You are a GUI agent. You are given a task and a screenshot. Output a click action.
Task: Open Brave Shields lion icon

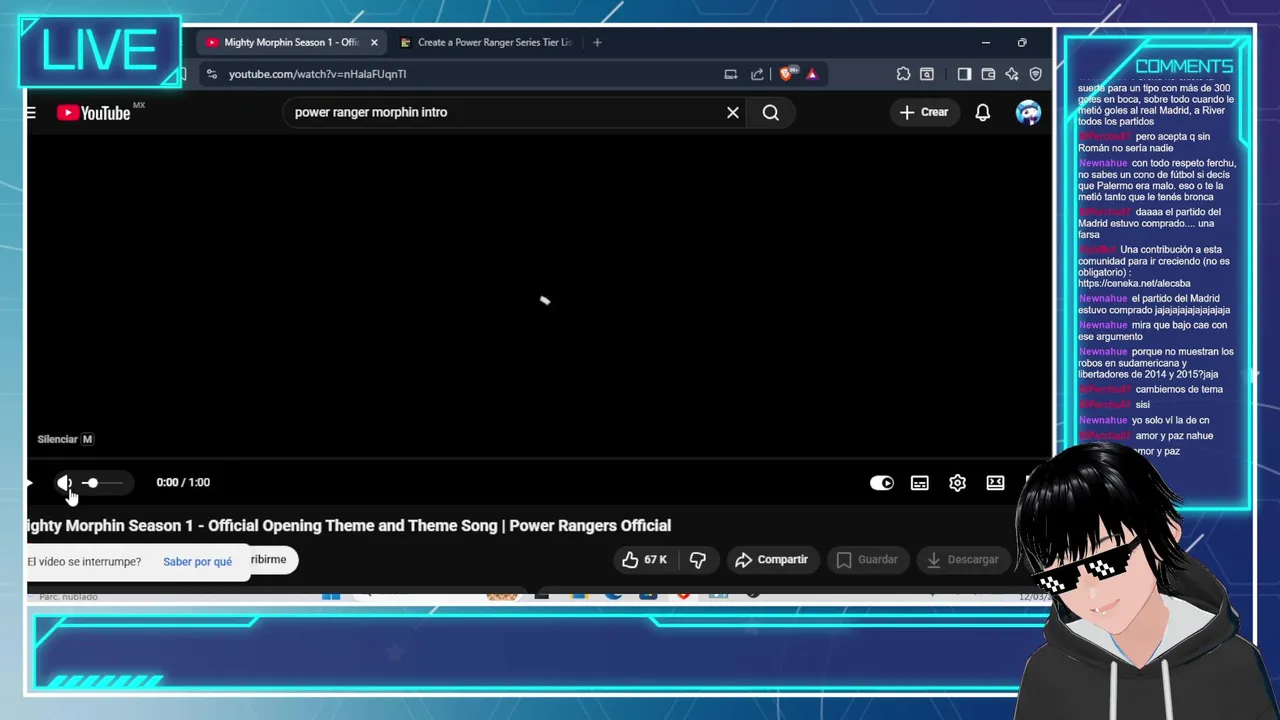[x=786, y=73]
